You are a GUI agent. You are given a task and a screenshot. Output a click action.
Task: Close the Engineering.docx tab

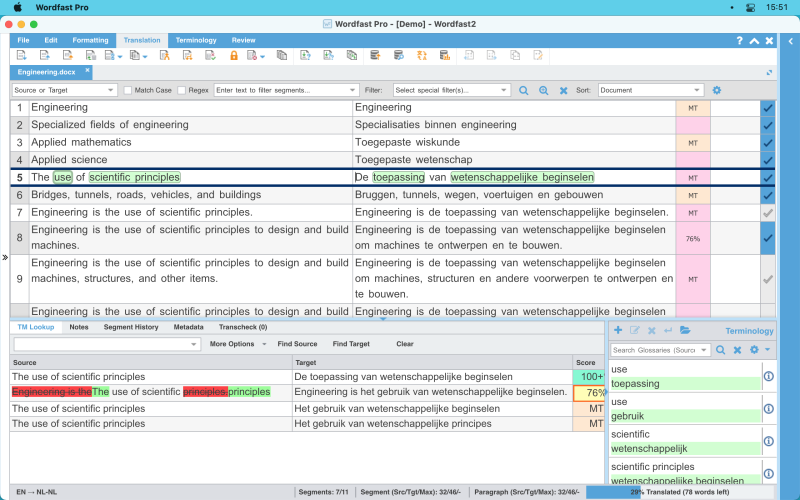(87, 70)
